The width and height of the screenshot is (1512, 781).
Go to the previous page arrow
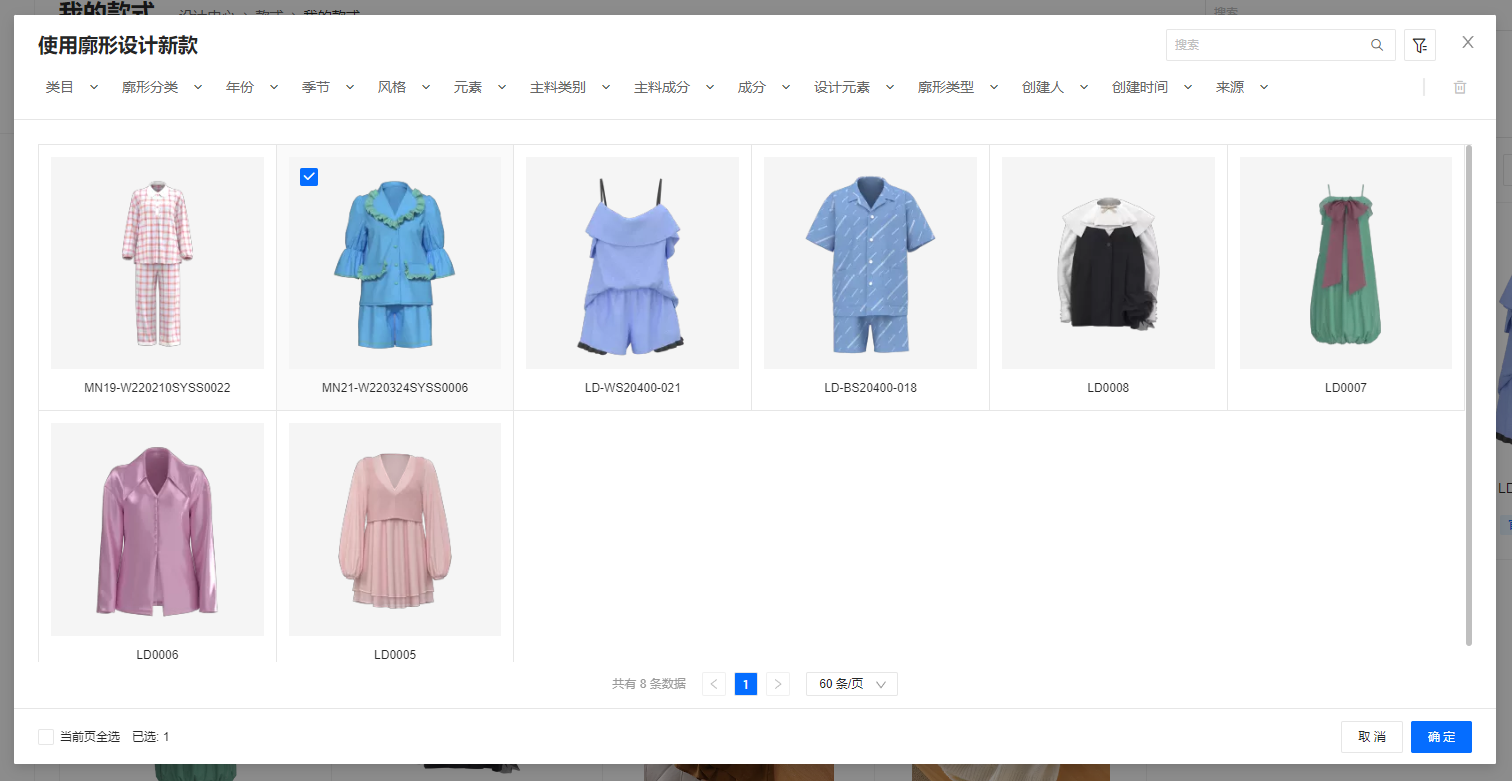tap(714, 684)
